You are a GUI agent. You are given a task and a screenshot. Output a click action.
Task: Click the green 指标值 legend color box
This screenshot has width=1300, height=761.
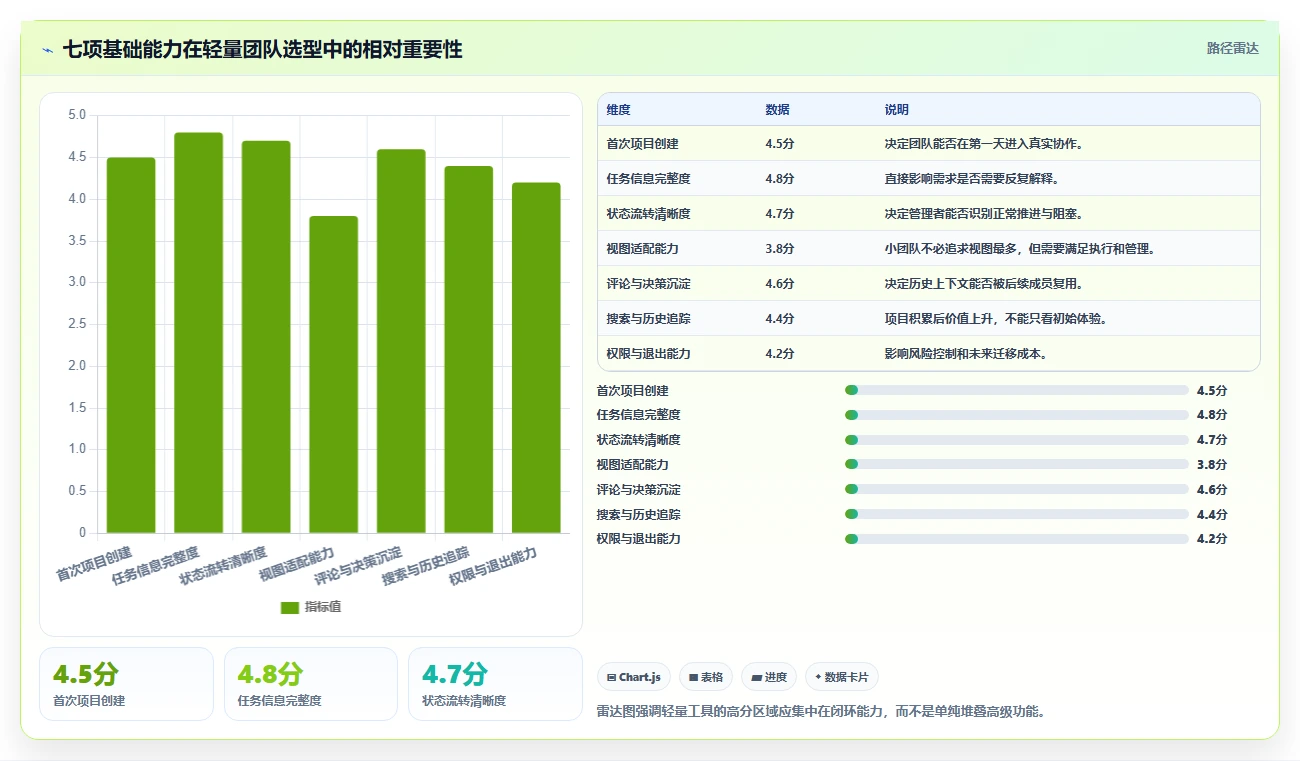(290, 607)
